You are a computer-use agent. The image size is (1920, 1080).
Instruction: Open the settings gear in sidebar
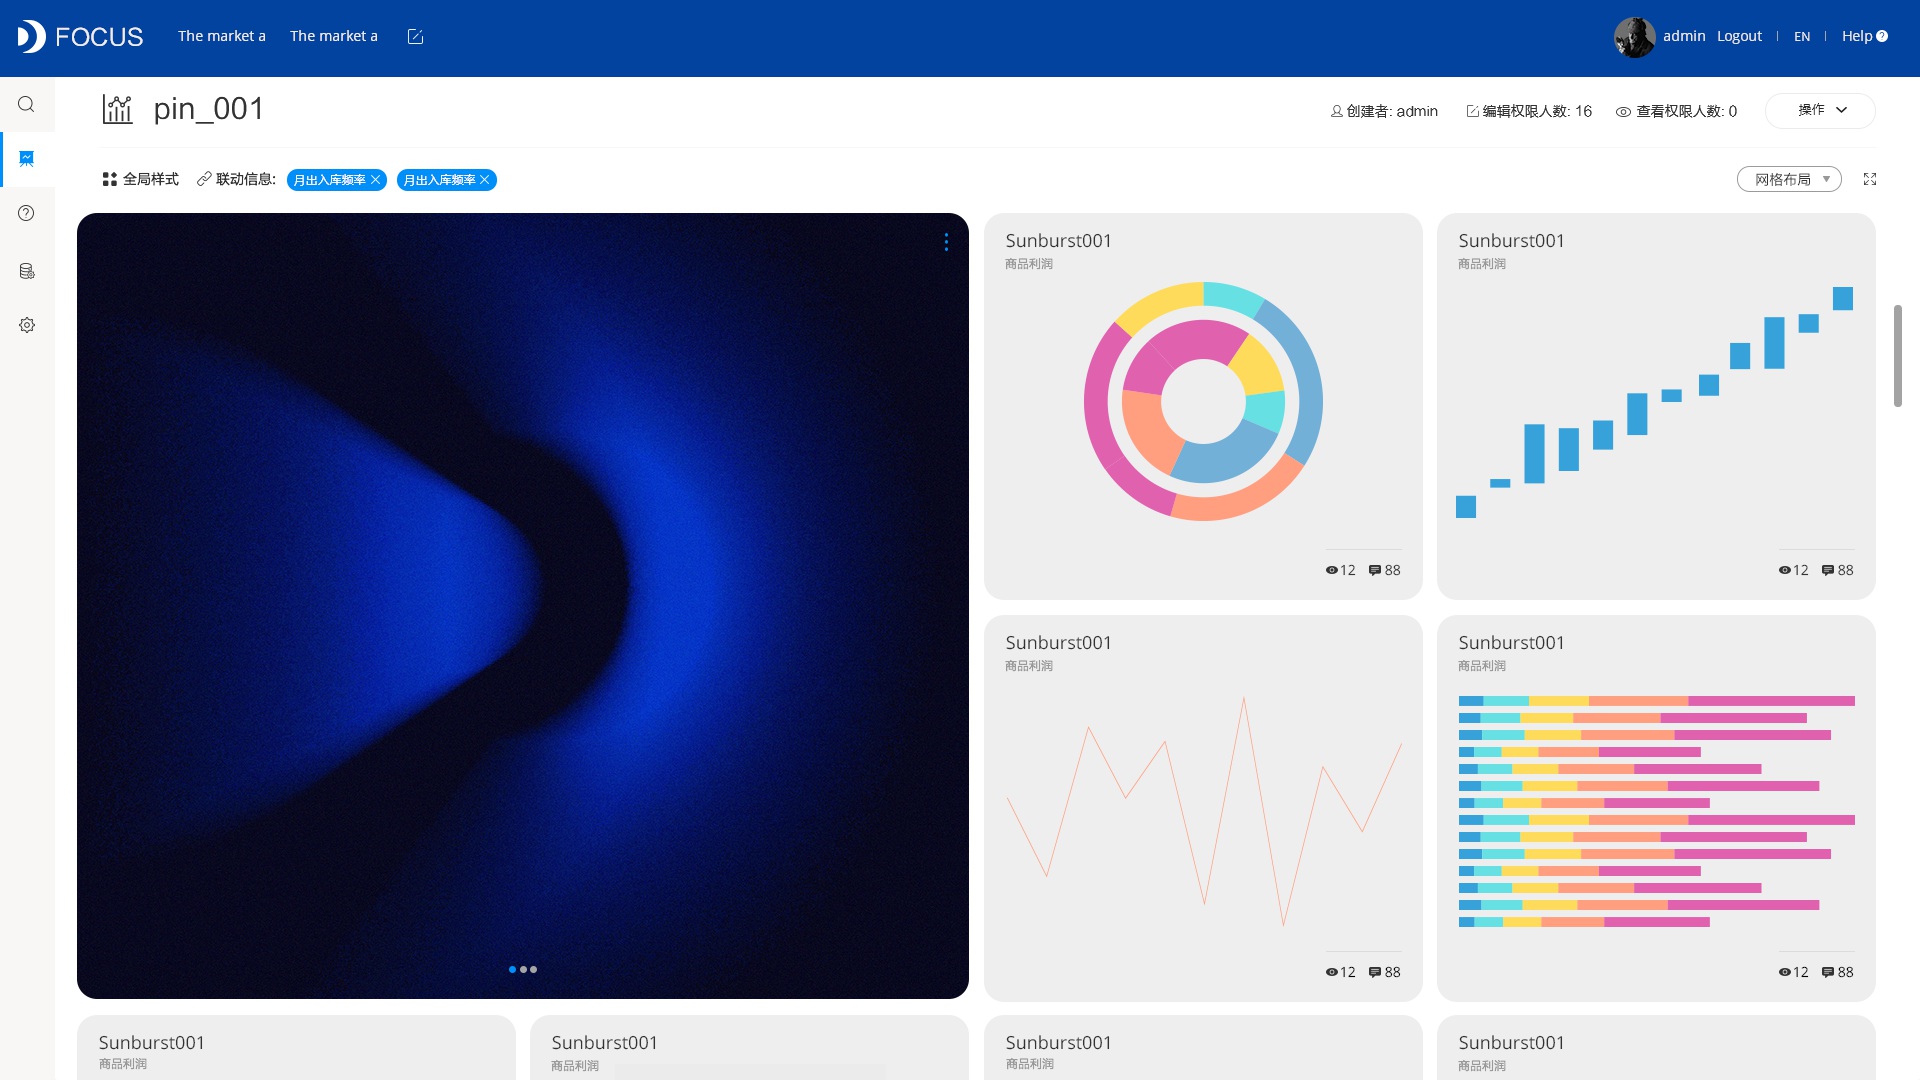(27, 325)
